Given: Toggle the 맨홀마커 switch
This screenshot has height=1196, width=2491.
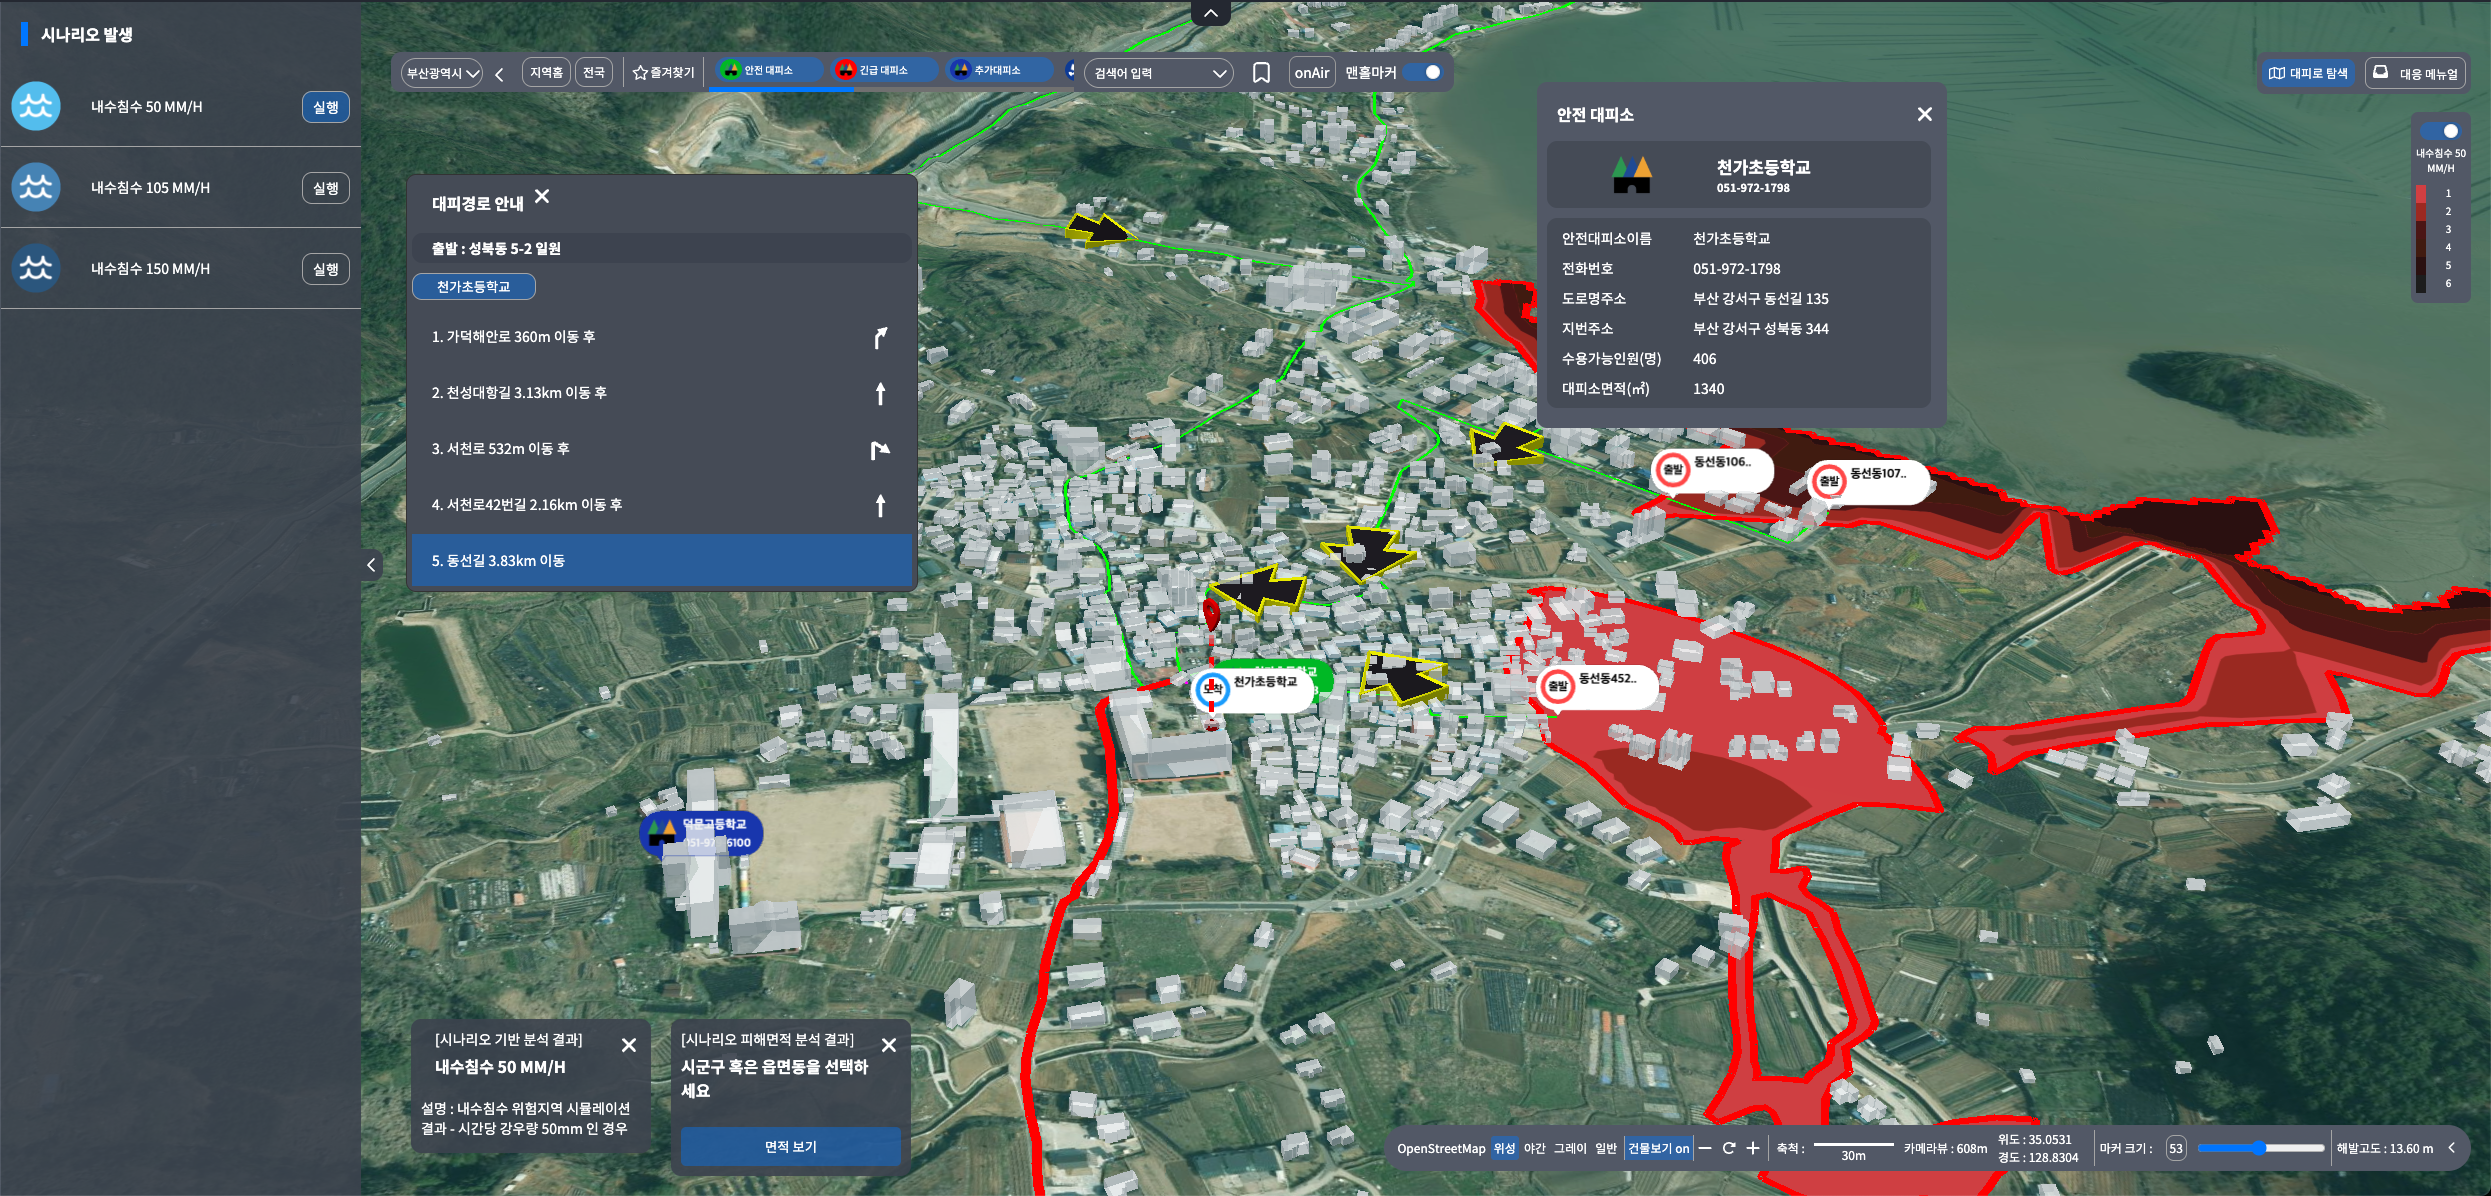Looking at the screenshot, I should [1422, 72].
